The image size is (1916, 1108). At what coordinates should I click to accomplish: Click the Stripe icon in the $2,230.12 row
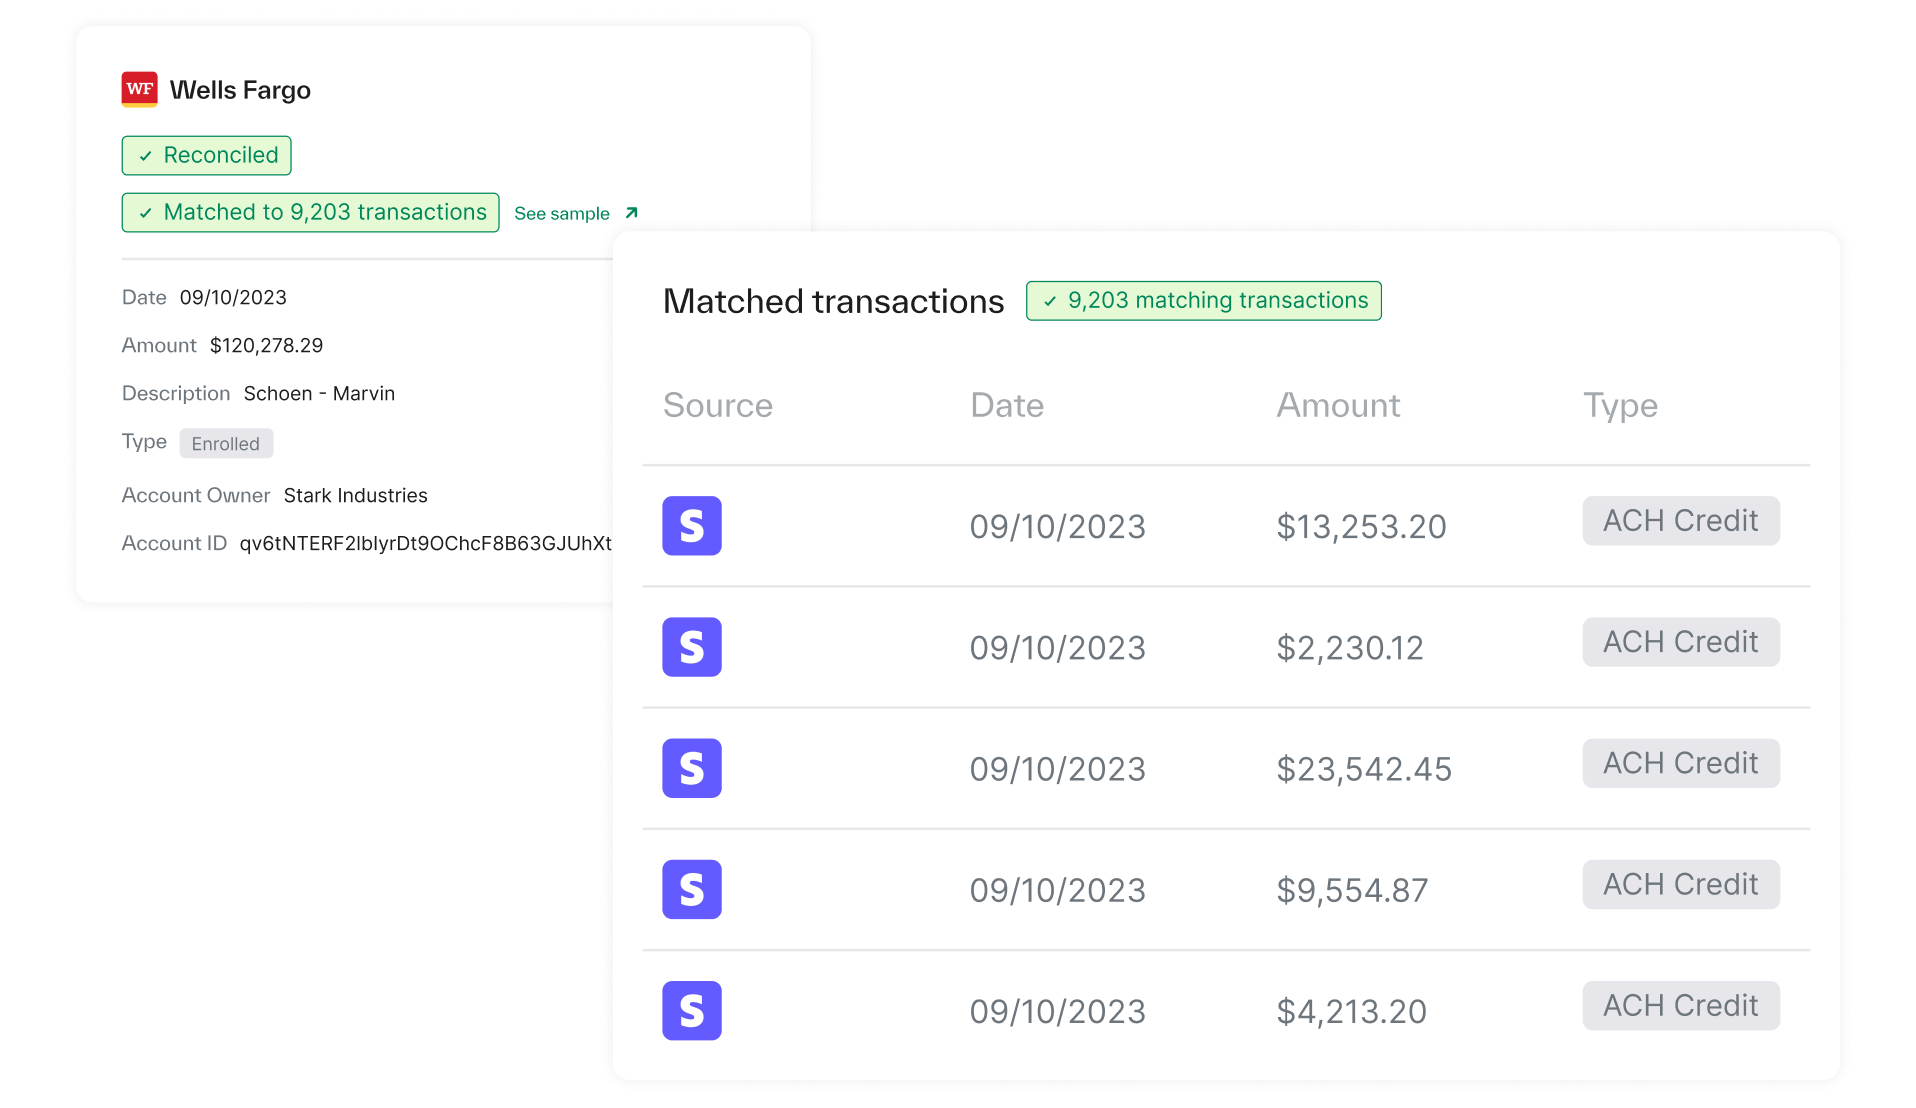point(691,647)
